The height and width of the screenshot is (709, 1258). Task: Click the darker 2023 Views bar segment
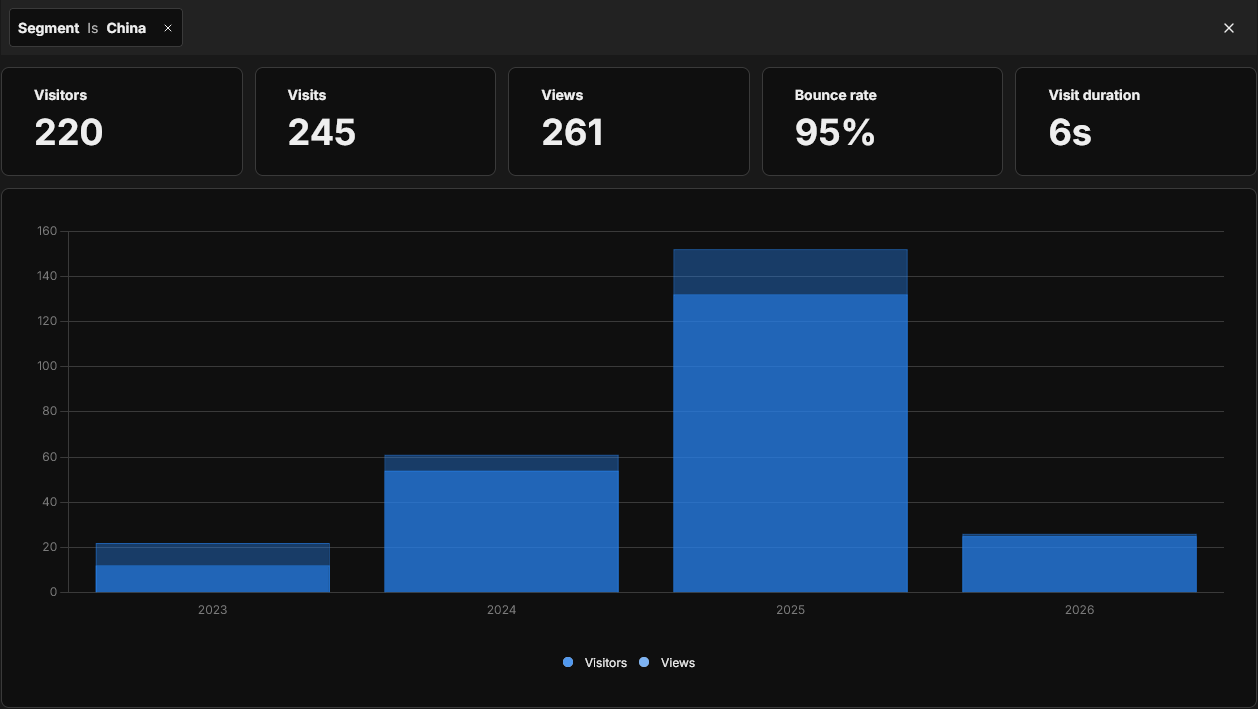[x=213, y=554]
